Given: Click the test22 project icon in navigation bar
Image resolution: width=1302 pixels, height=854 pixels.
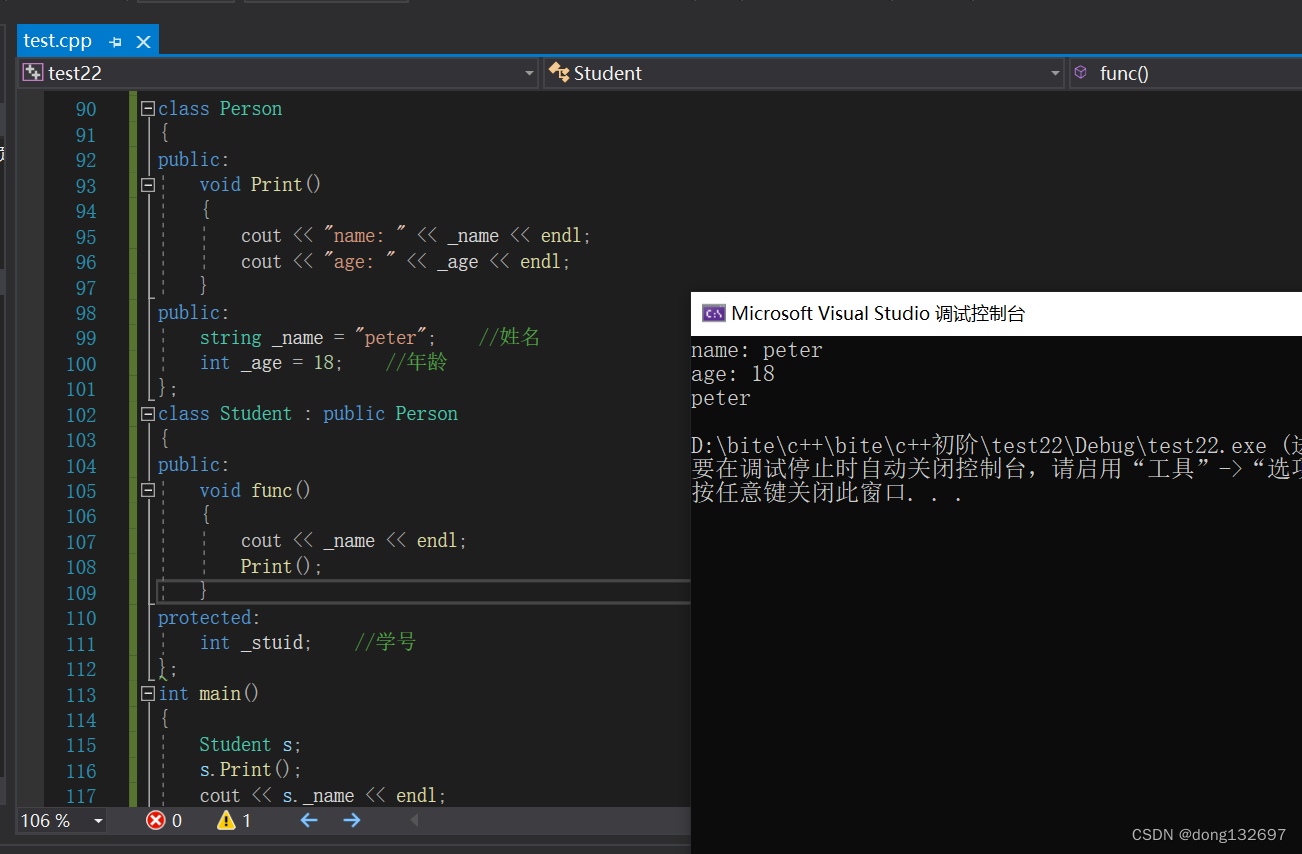Looking at the screenshot, I should [33, 73].
